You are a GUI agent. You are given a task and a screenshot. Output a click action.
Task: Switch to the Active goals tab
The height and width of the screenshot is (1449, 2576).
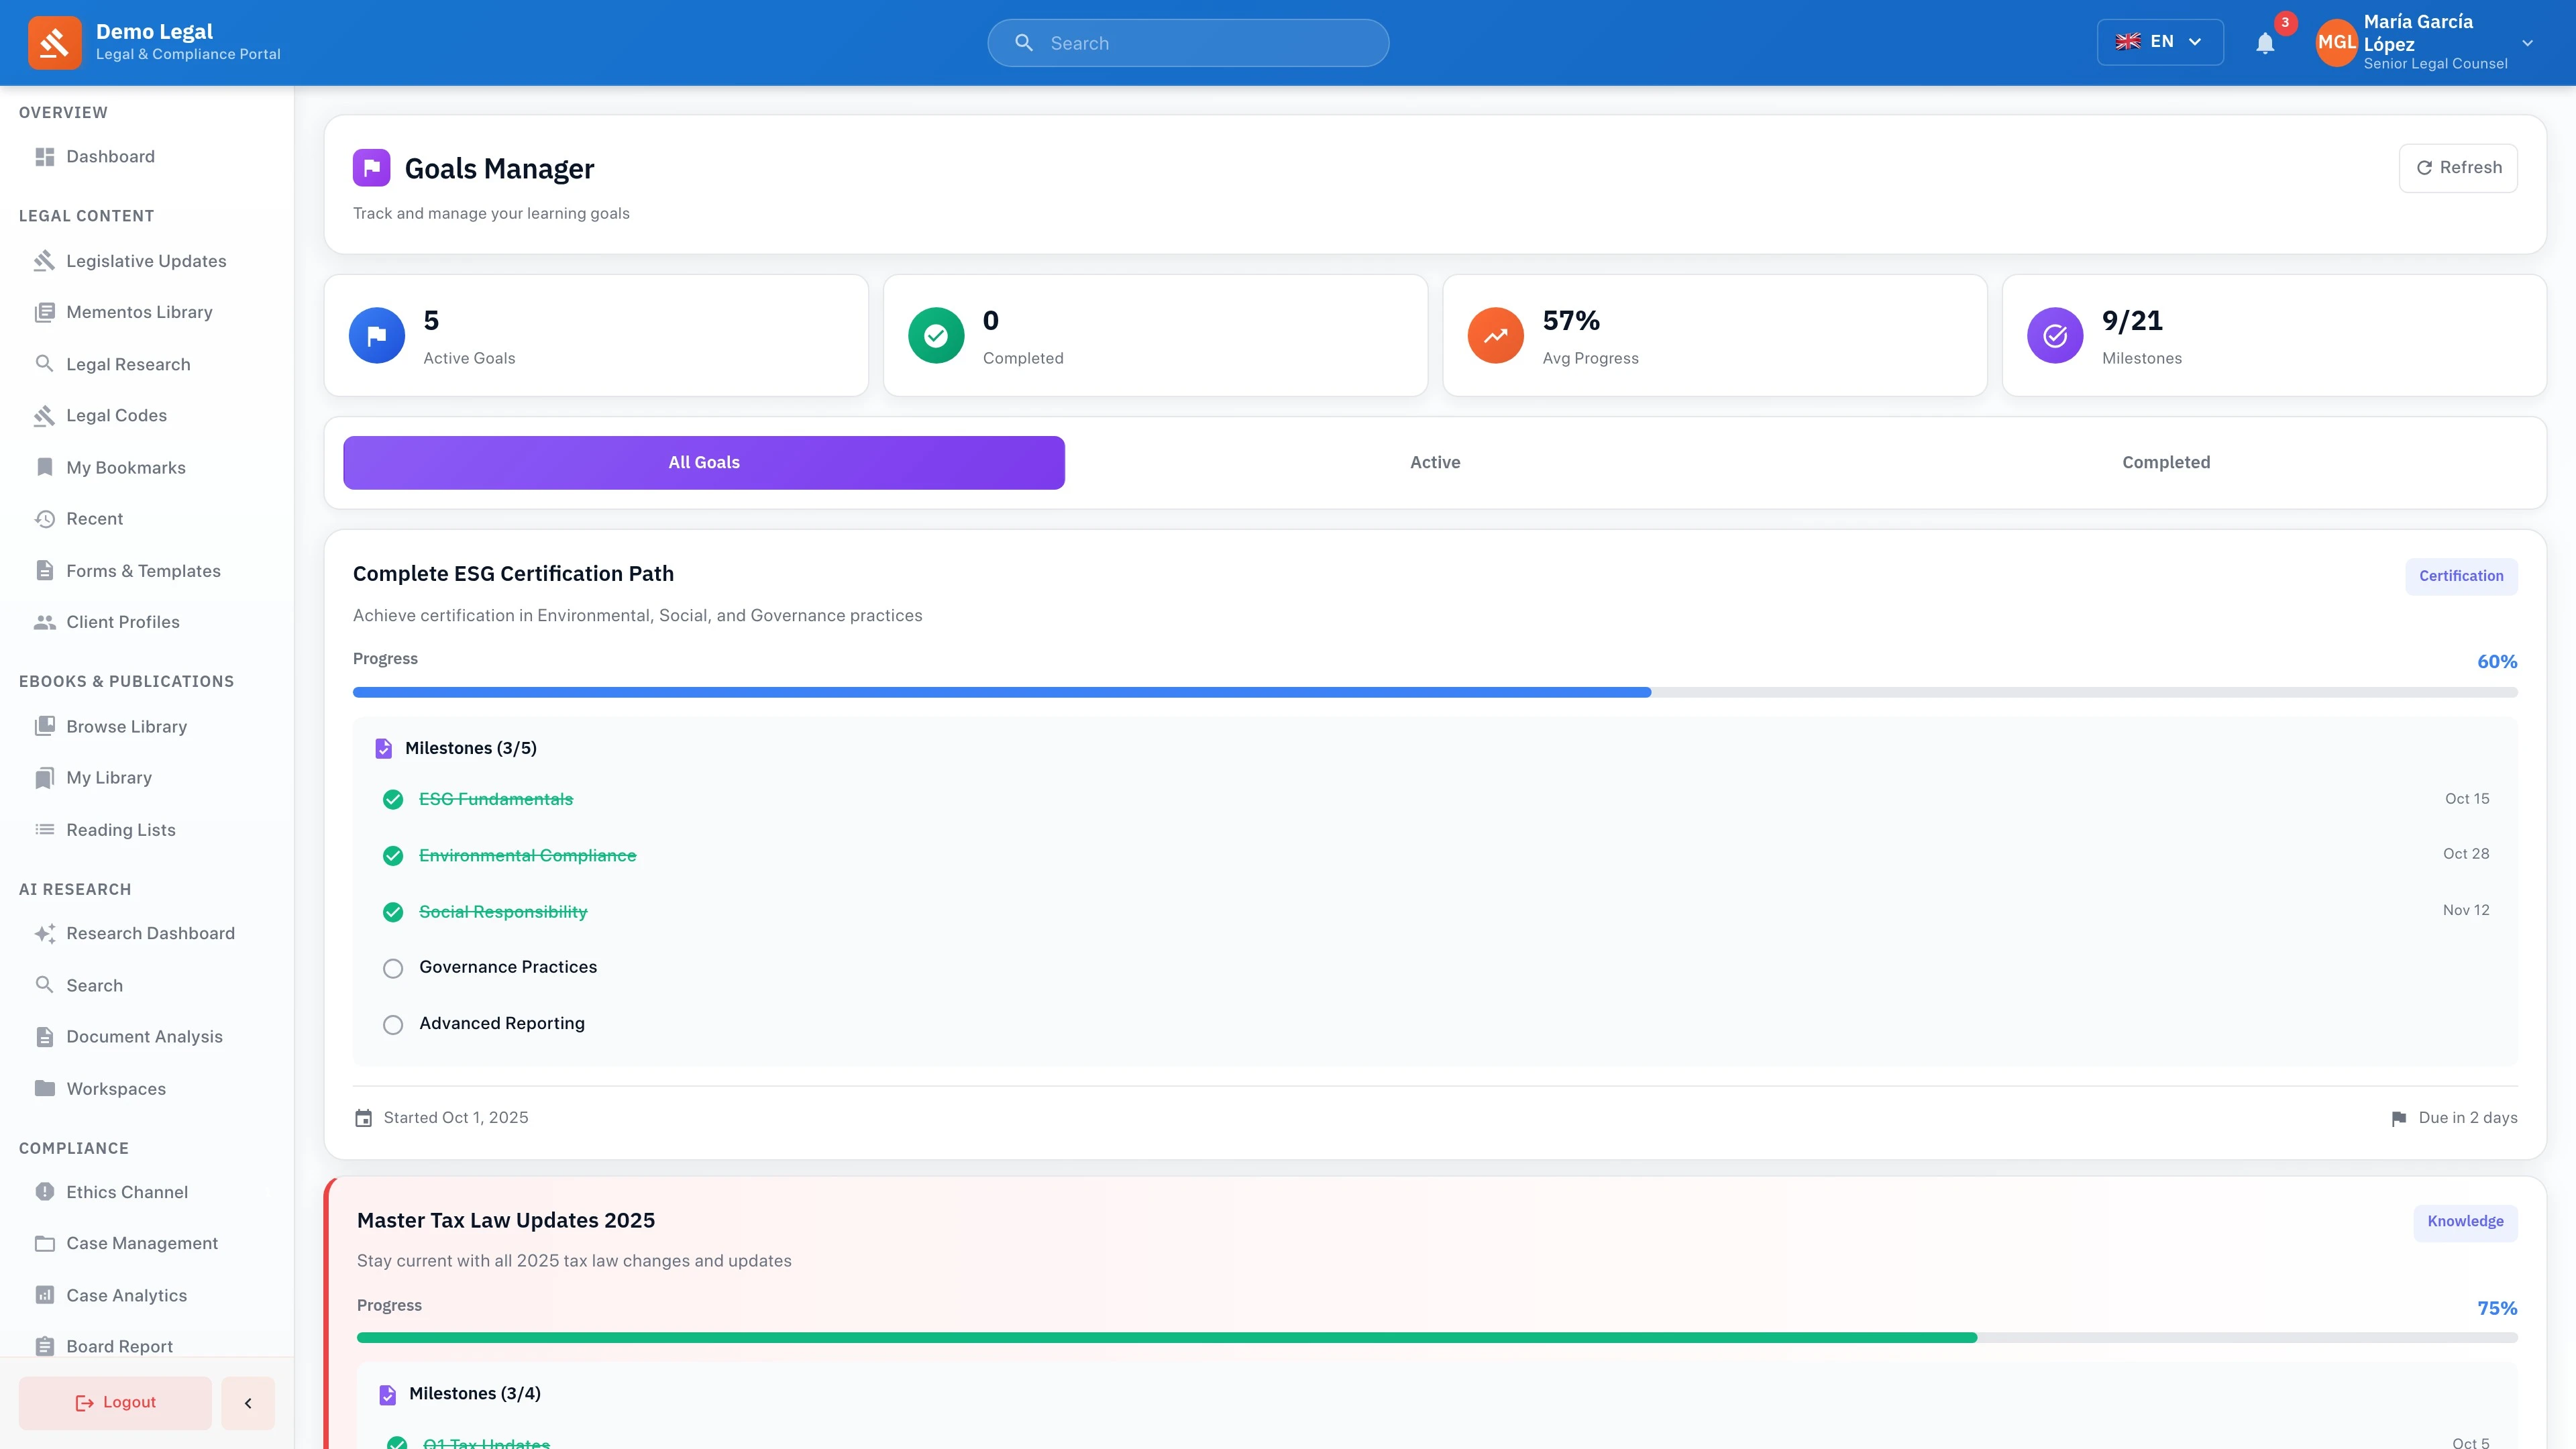point(1434,461)
